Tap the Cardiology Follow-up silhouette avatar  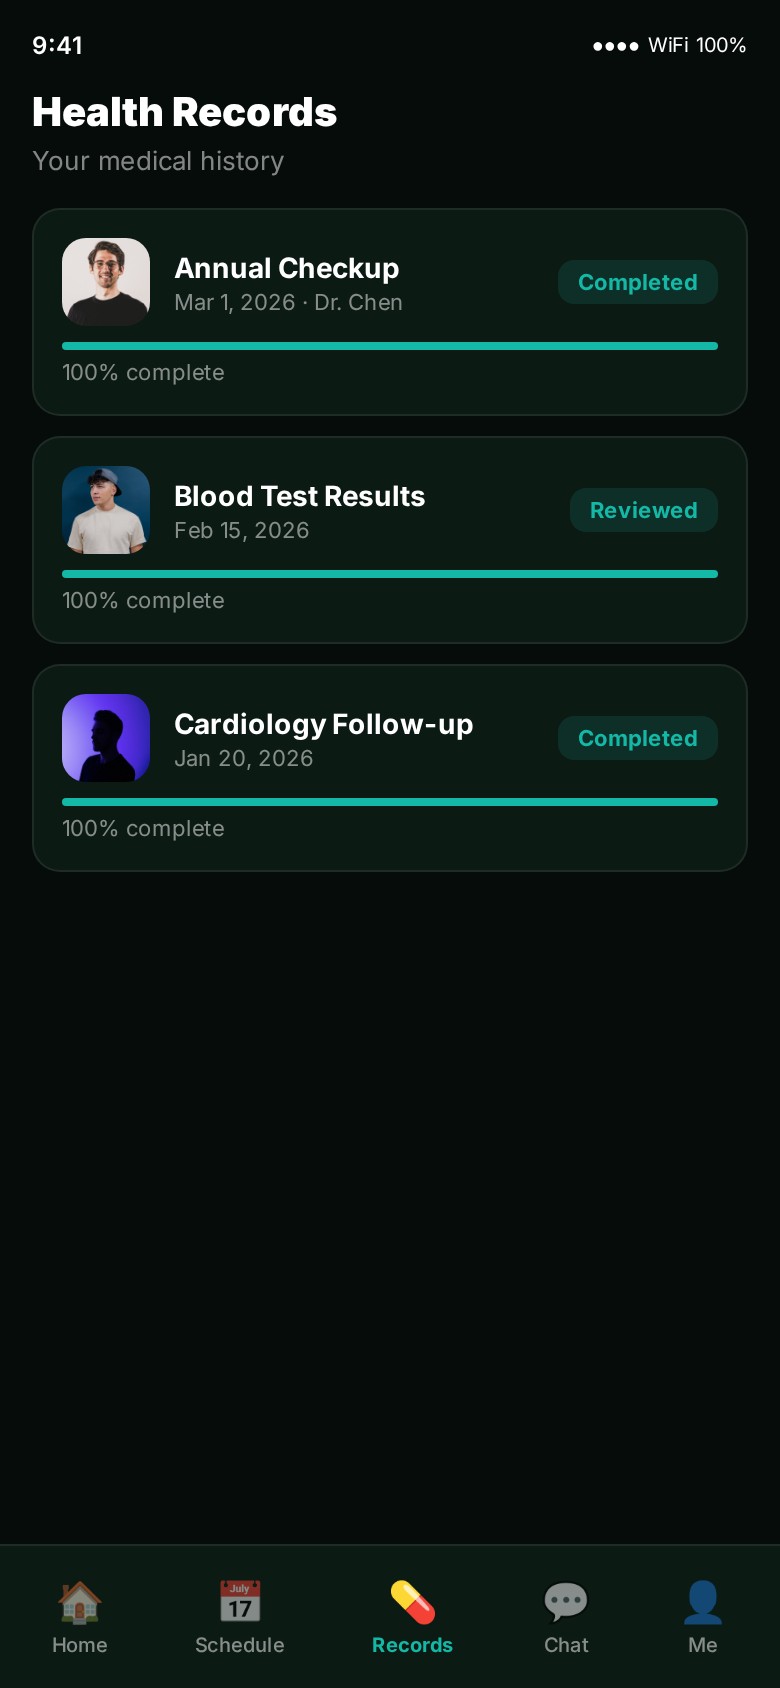106,738
